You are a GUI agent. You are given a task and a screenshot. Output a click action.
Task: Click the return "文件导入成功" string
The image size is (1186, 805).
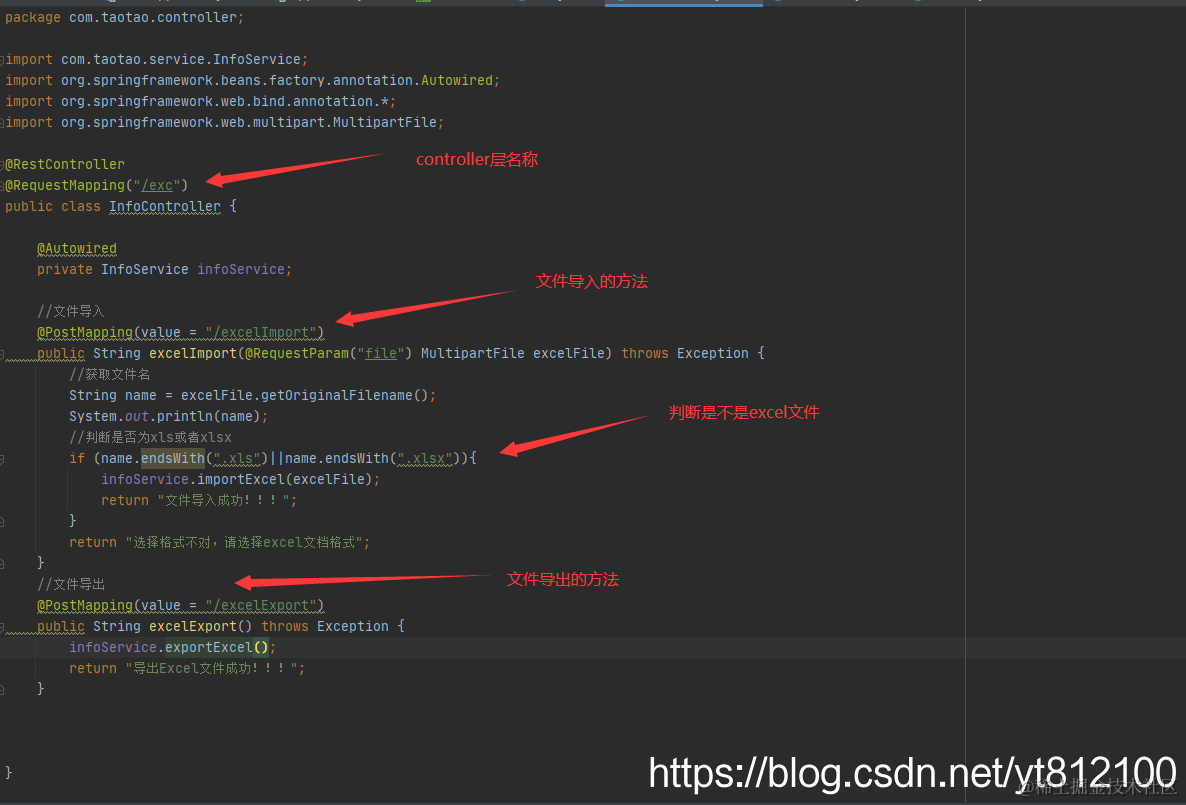(x=224, y=501)
